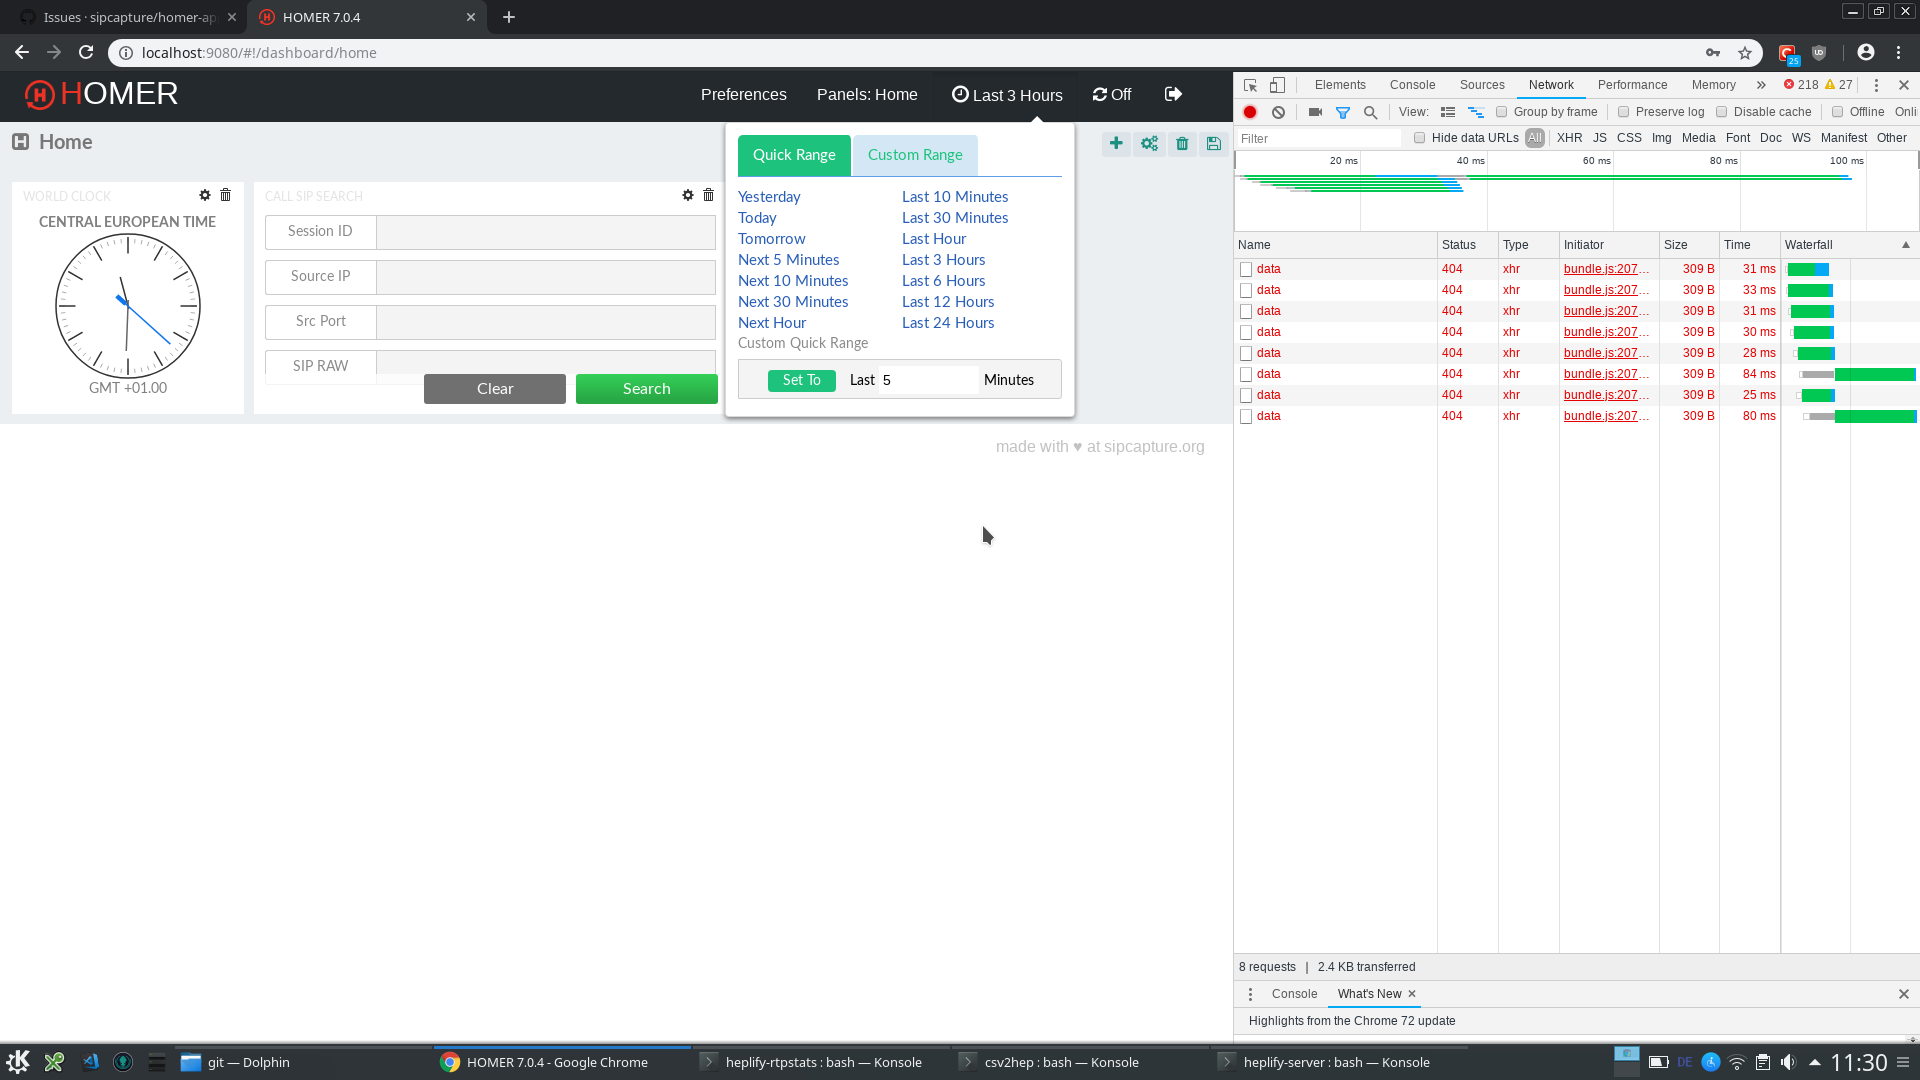Click the green Search button
This screenshot has width=1920, height=1080.
tap(646, 388)
